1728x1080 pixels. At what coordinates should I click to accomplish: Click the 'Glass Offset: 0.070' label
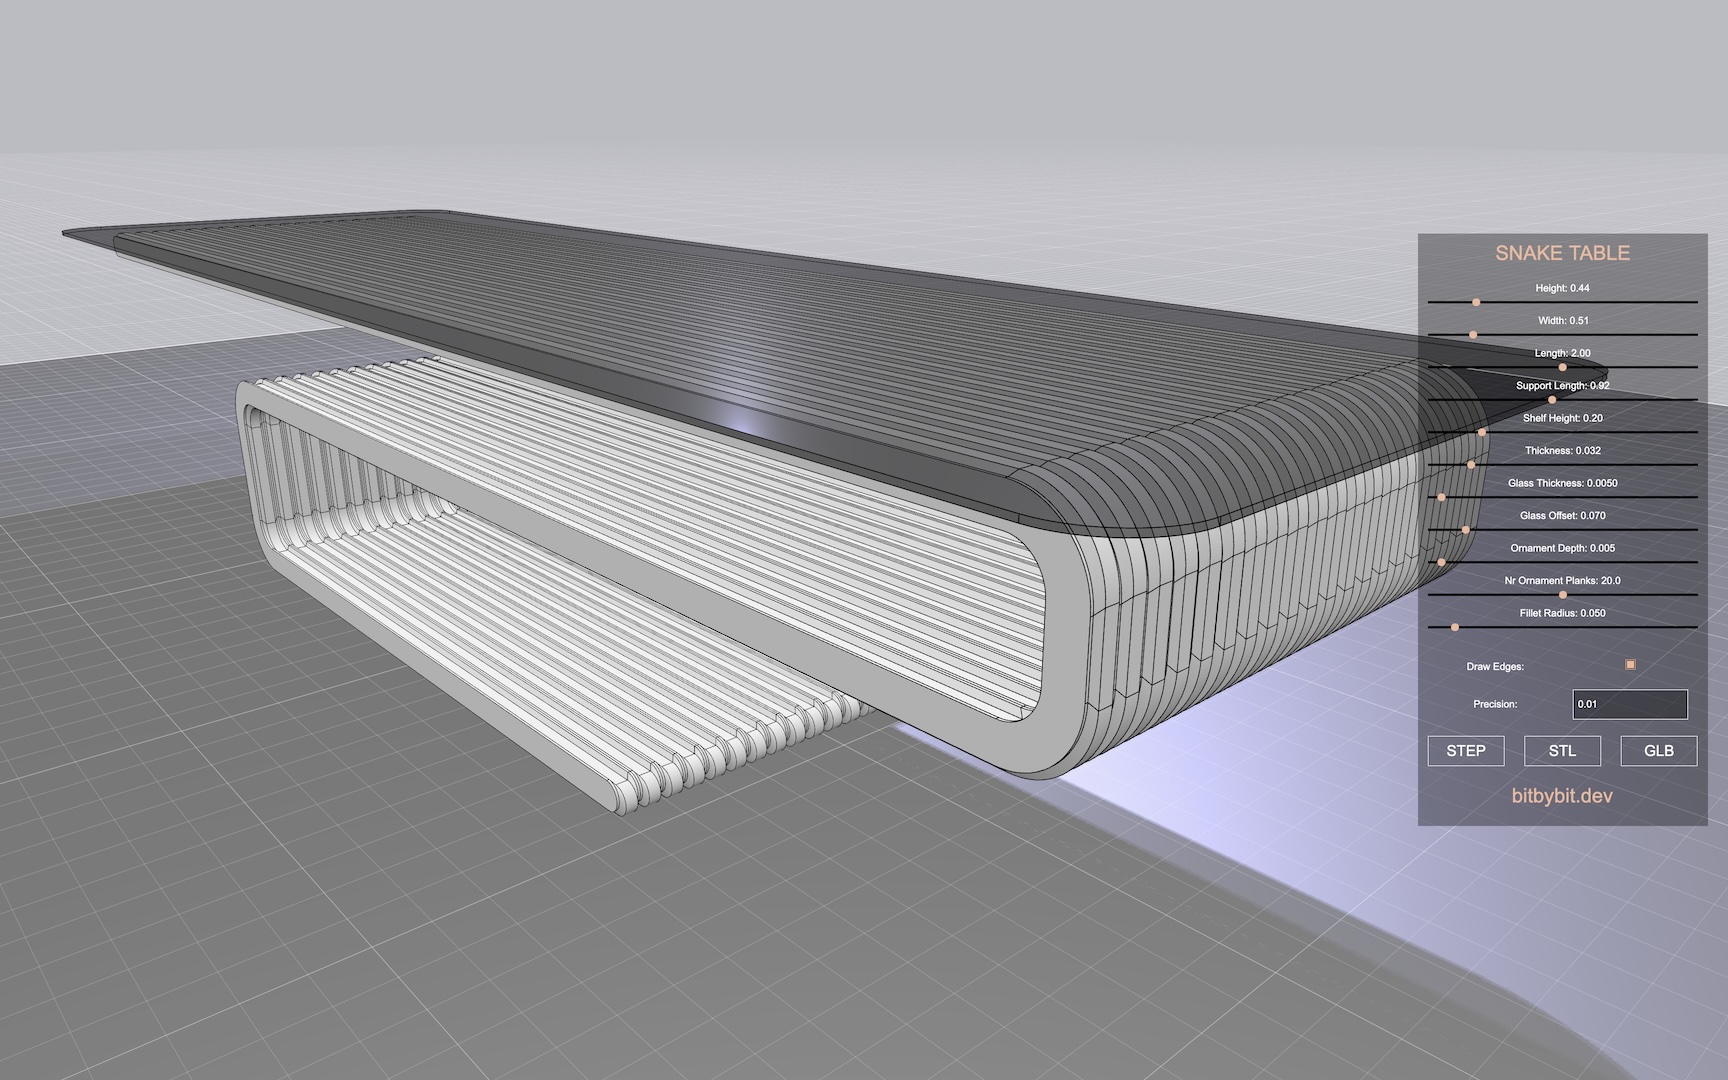1562,515
